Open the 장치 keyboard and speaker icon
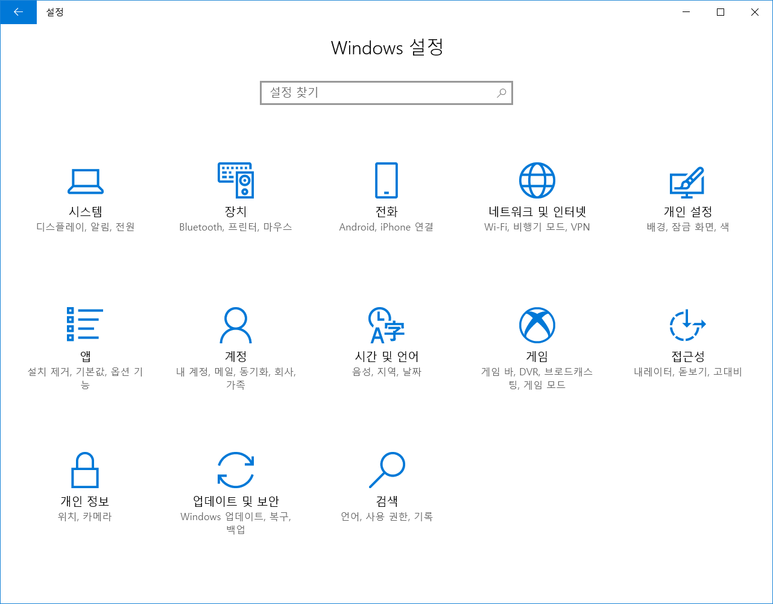773x604 pixels. pyautogui.click(x=236, y=180)
